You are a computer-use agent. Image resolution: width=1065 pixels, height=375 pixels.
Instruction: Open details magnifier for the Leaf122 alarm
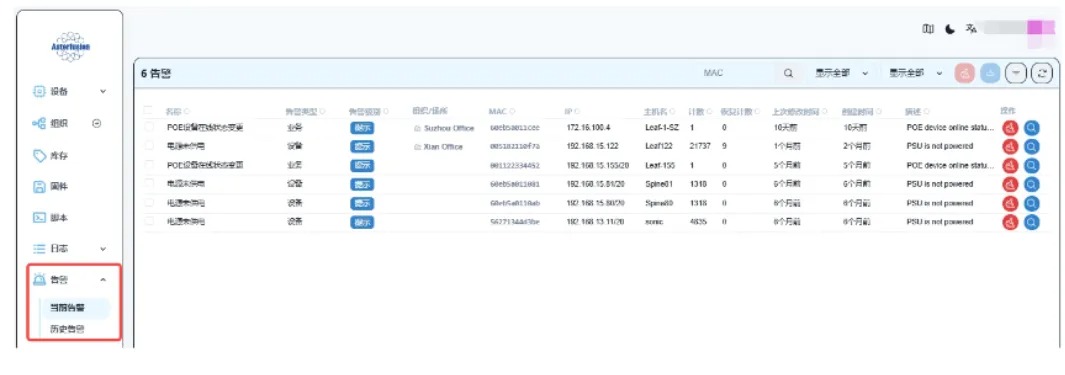coord(1032,146)
